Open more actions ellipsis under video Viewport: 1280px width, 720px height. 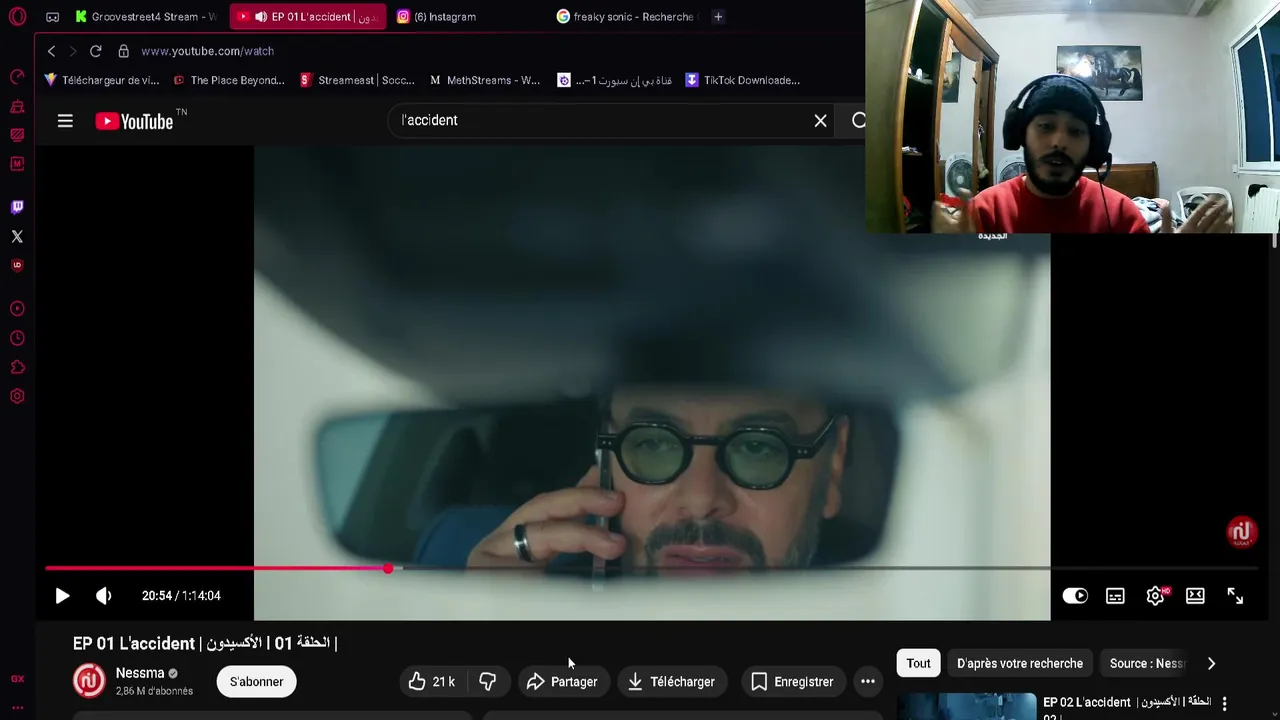[868, 682]
